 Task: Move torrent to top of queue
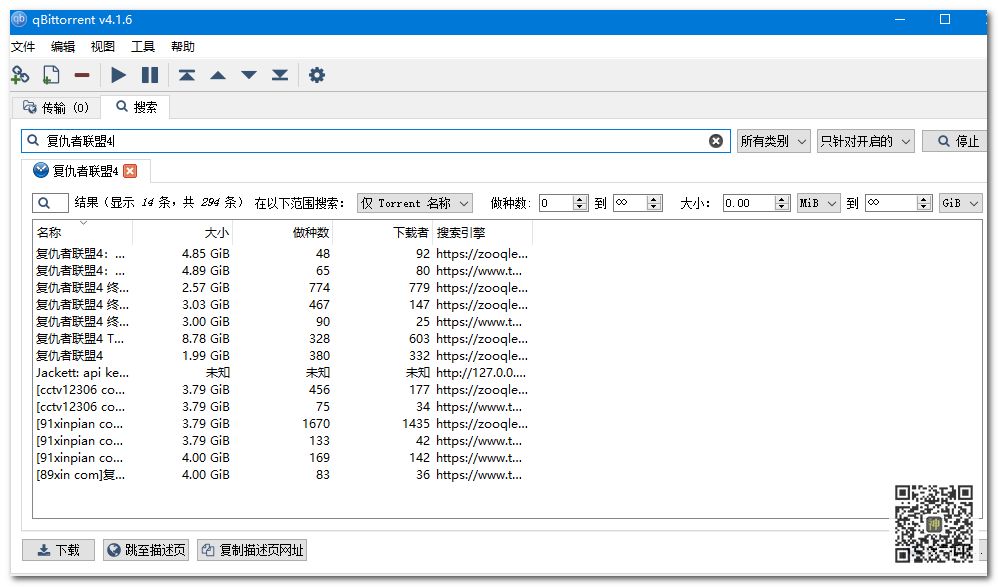coord(186,75)
